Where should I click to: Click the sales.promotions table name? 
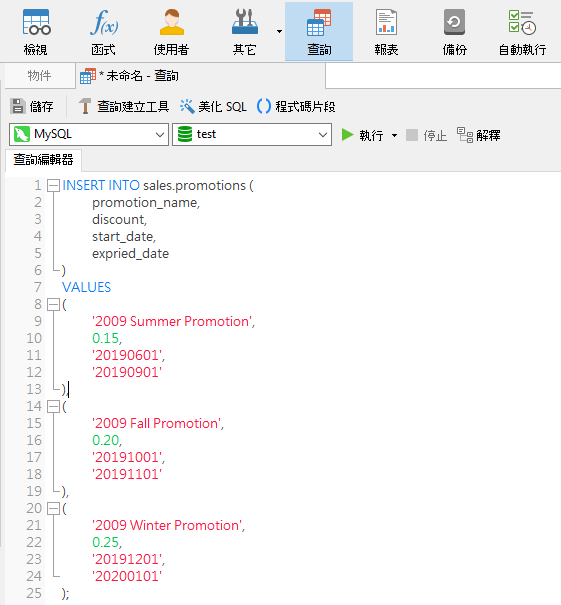point(194,186)
